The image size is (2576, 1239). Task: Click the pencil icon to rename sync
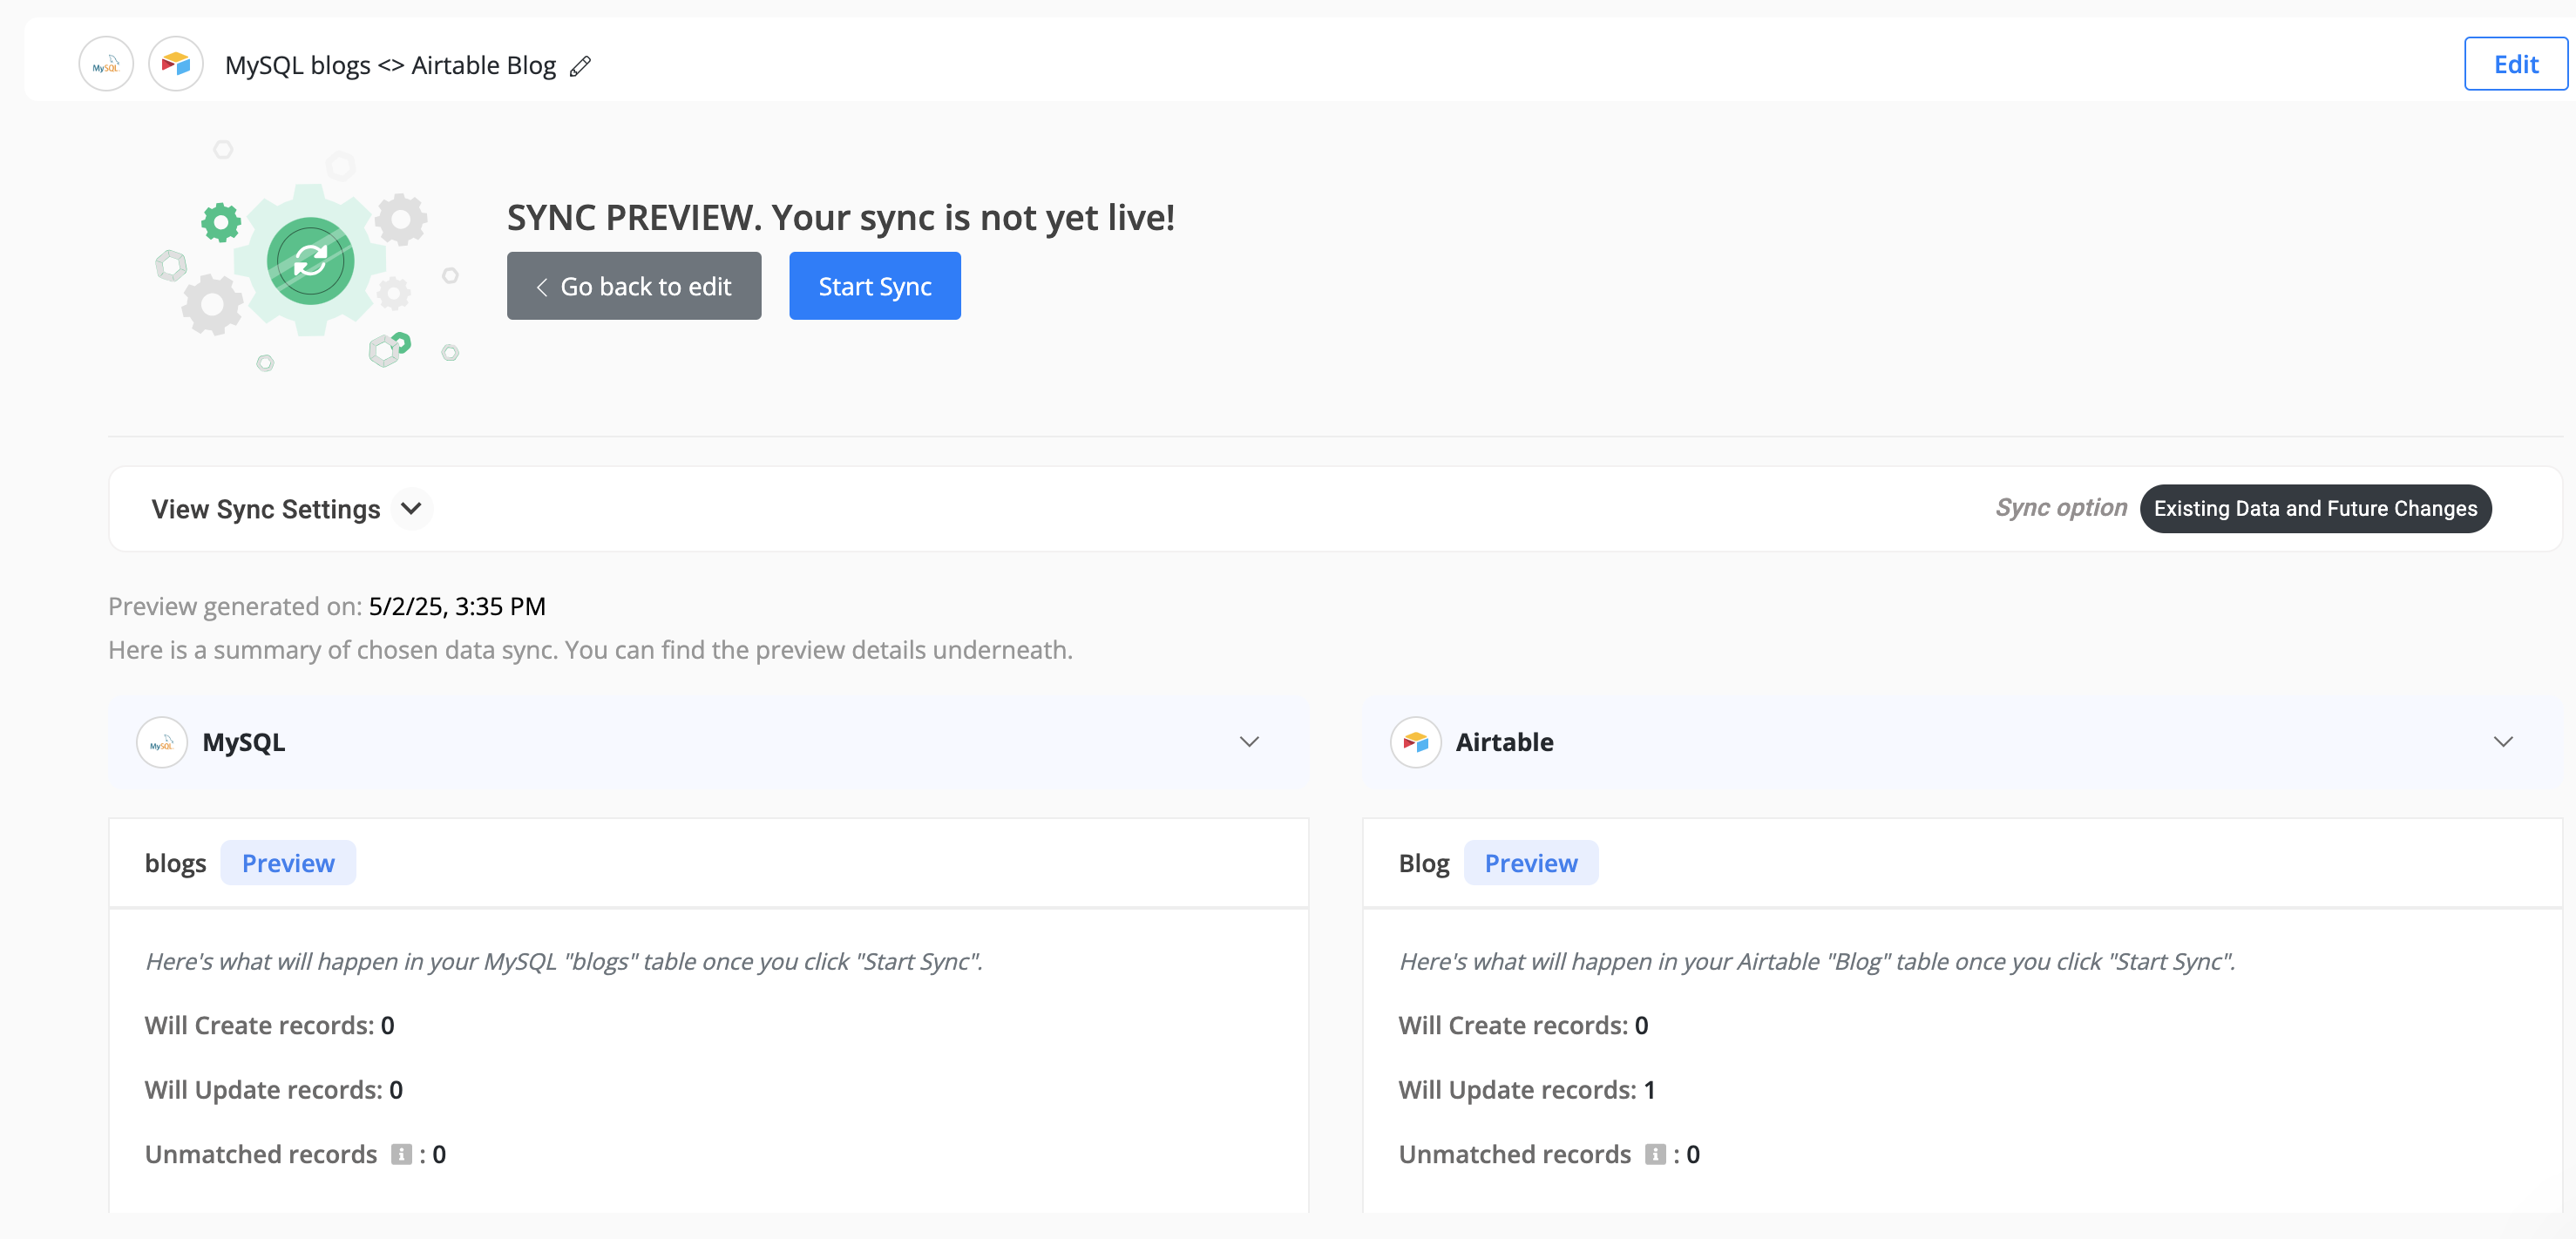(580, 66)
